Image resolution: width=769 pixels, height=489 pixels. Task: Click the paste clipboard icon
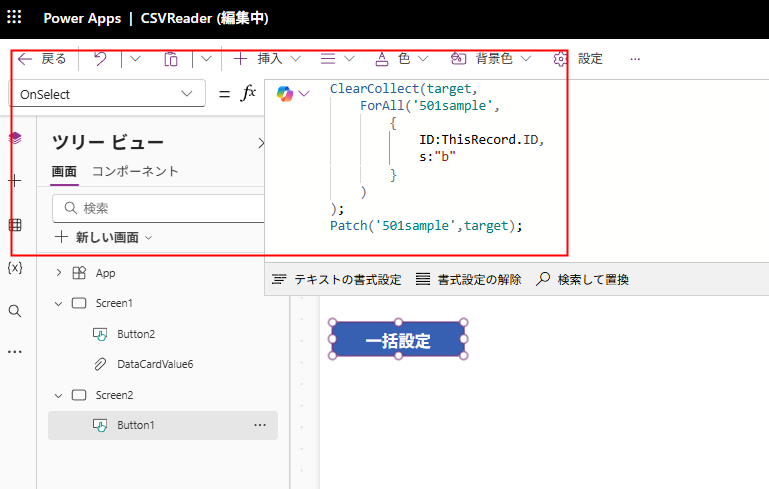coord(171,59)
